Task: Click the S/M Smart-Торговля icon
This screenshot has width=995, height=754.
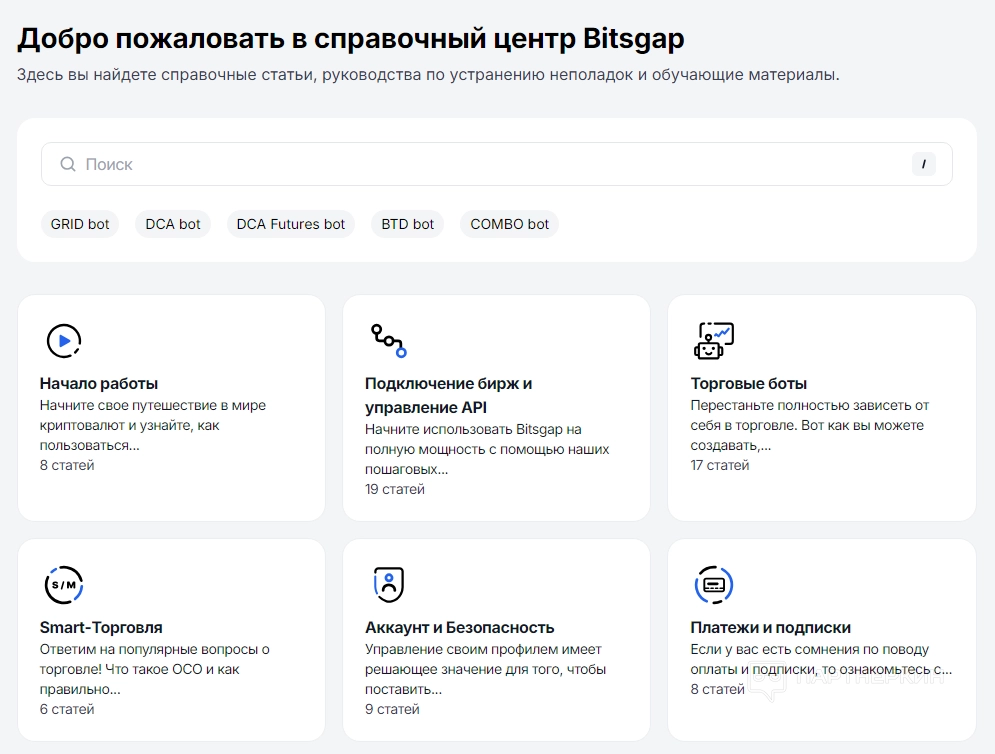Action: click(x=64, y=585)
